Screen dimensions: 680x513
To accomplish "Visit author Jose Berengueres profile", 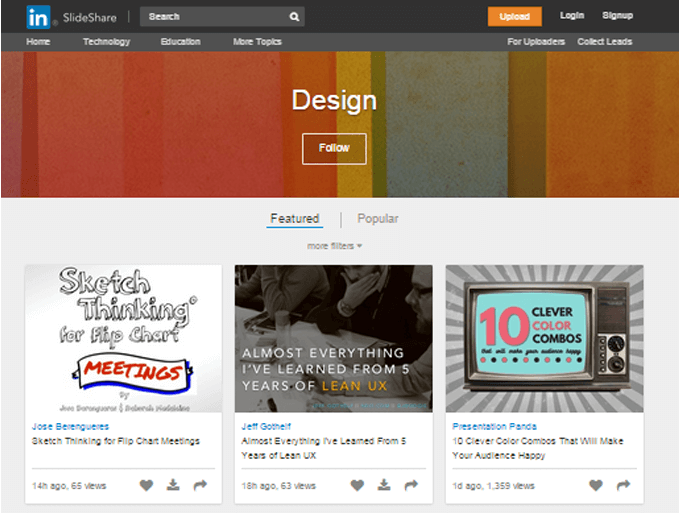I will click(70, 426).
